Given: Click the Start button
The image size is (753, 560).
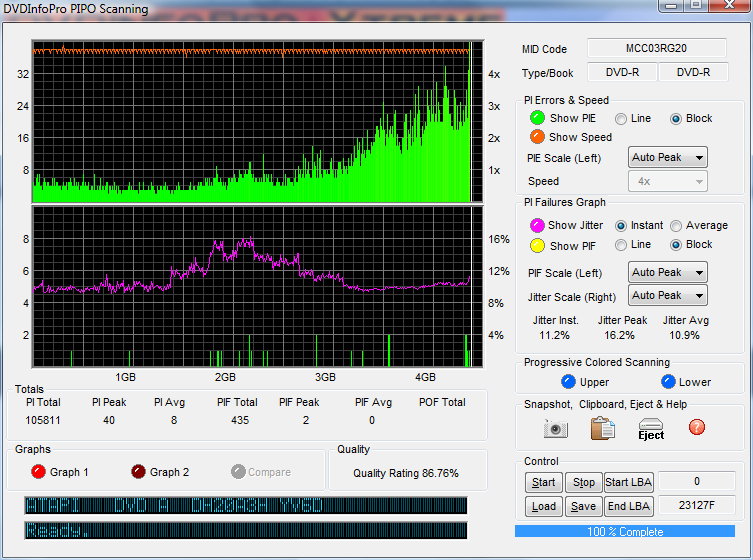Looking at the screenshot, I should click(544, 482).
